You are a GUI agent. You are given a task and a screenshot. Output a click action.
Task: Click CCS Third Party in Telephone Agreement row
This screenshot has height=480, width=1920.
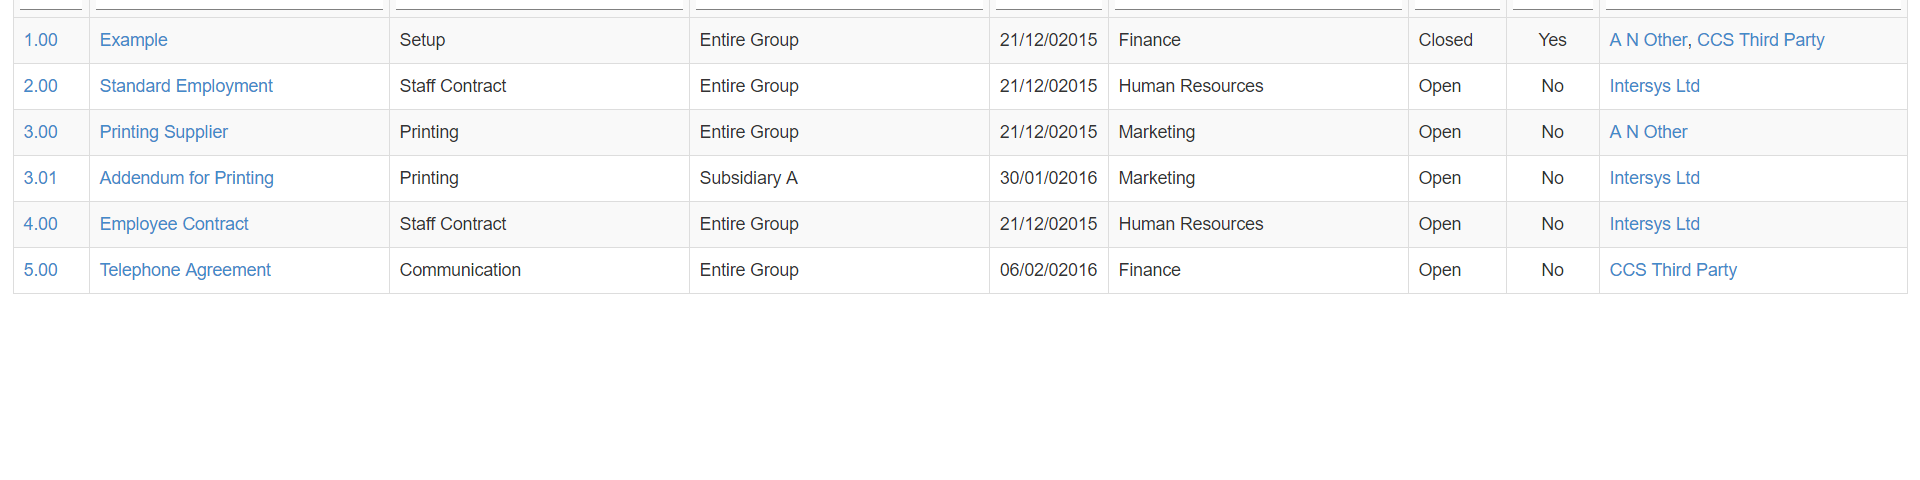(1673, 270)
